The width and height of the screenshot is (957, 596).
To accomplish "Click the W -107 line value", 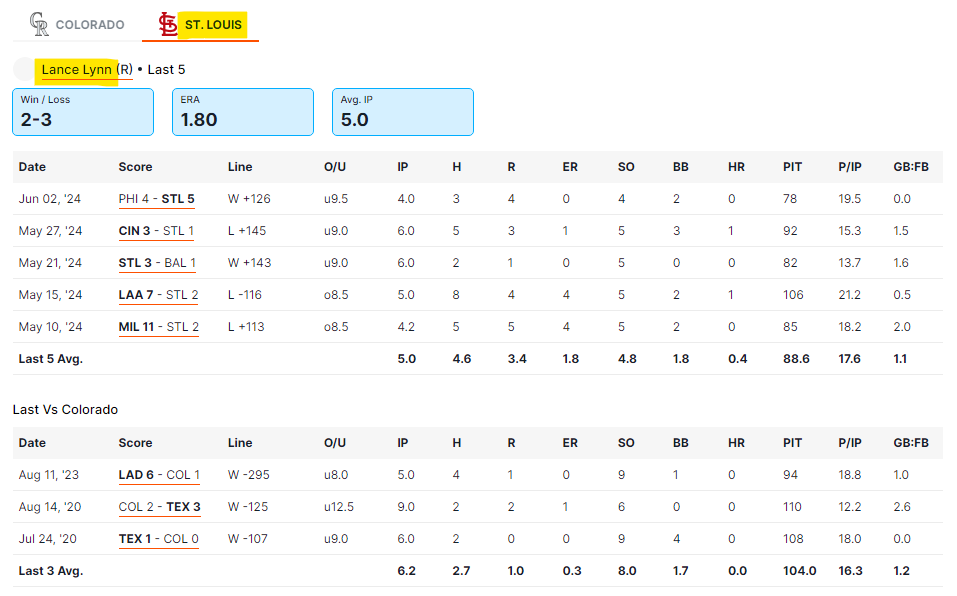I will pos(248,539).
